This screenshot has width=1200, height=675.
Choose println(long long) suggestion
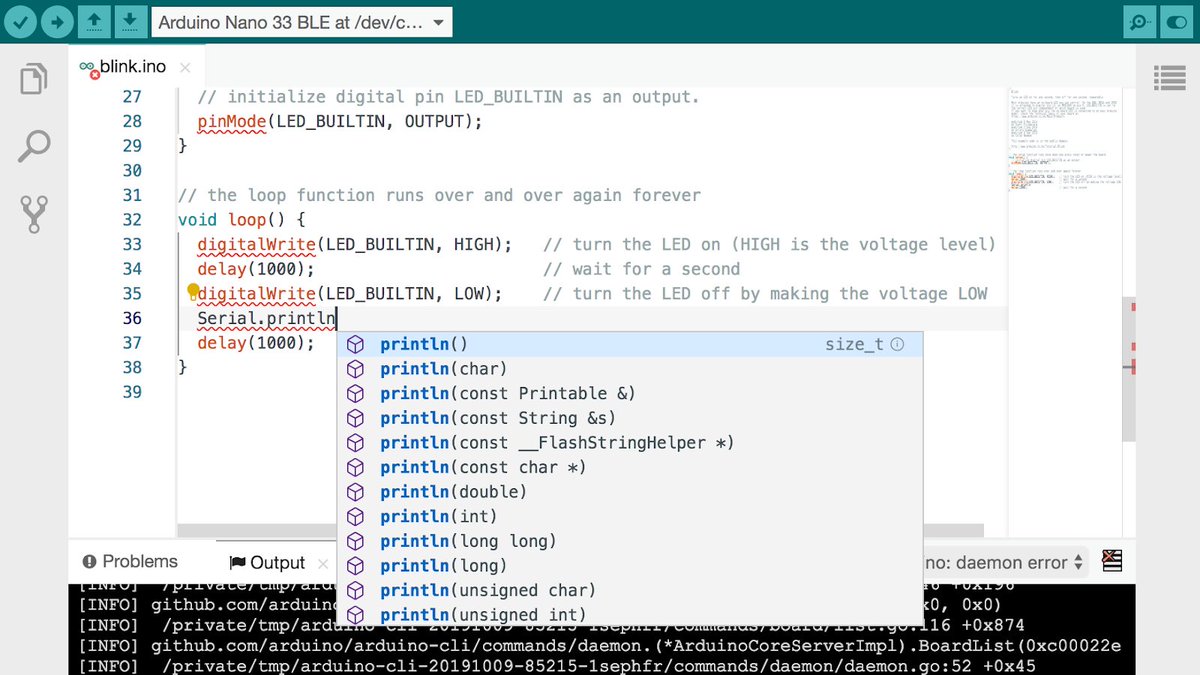tap(629, 540)
